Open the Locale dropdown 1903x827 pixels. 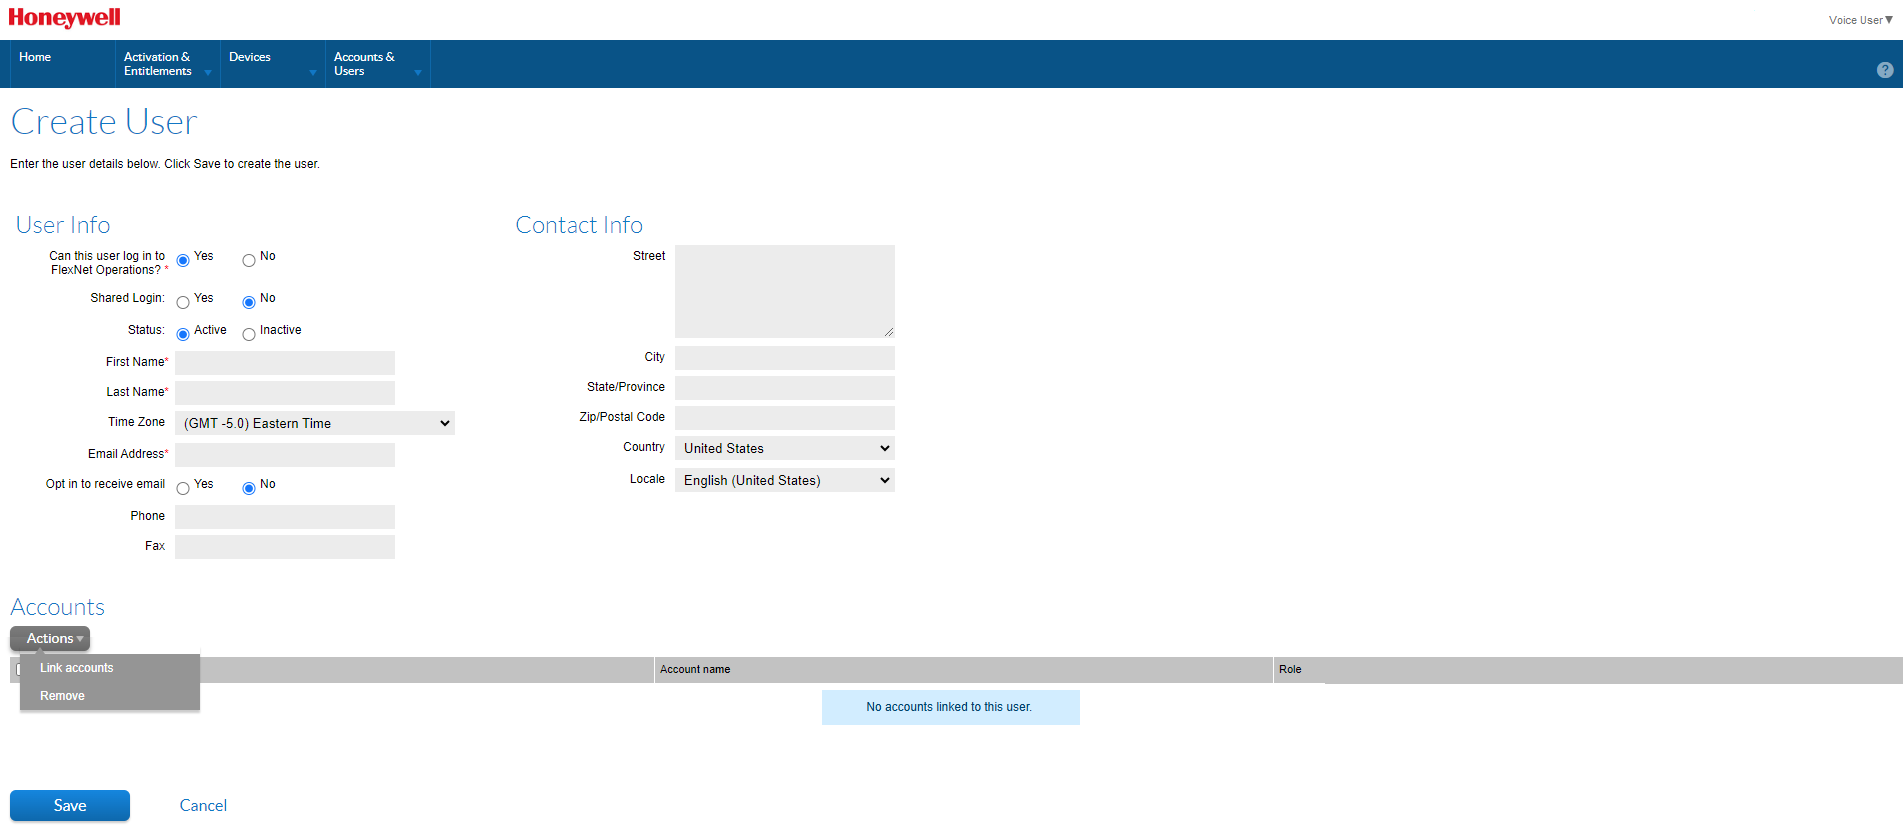point(784,480)
